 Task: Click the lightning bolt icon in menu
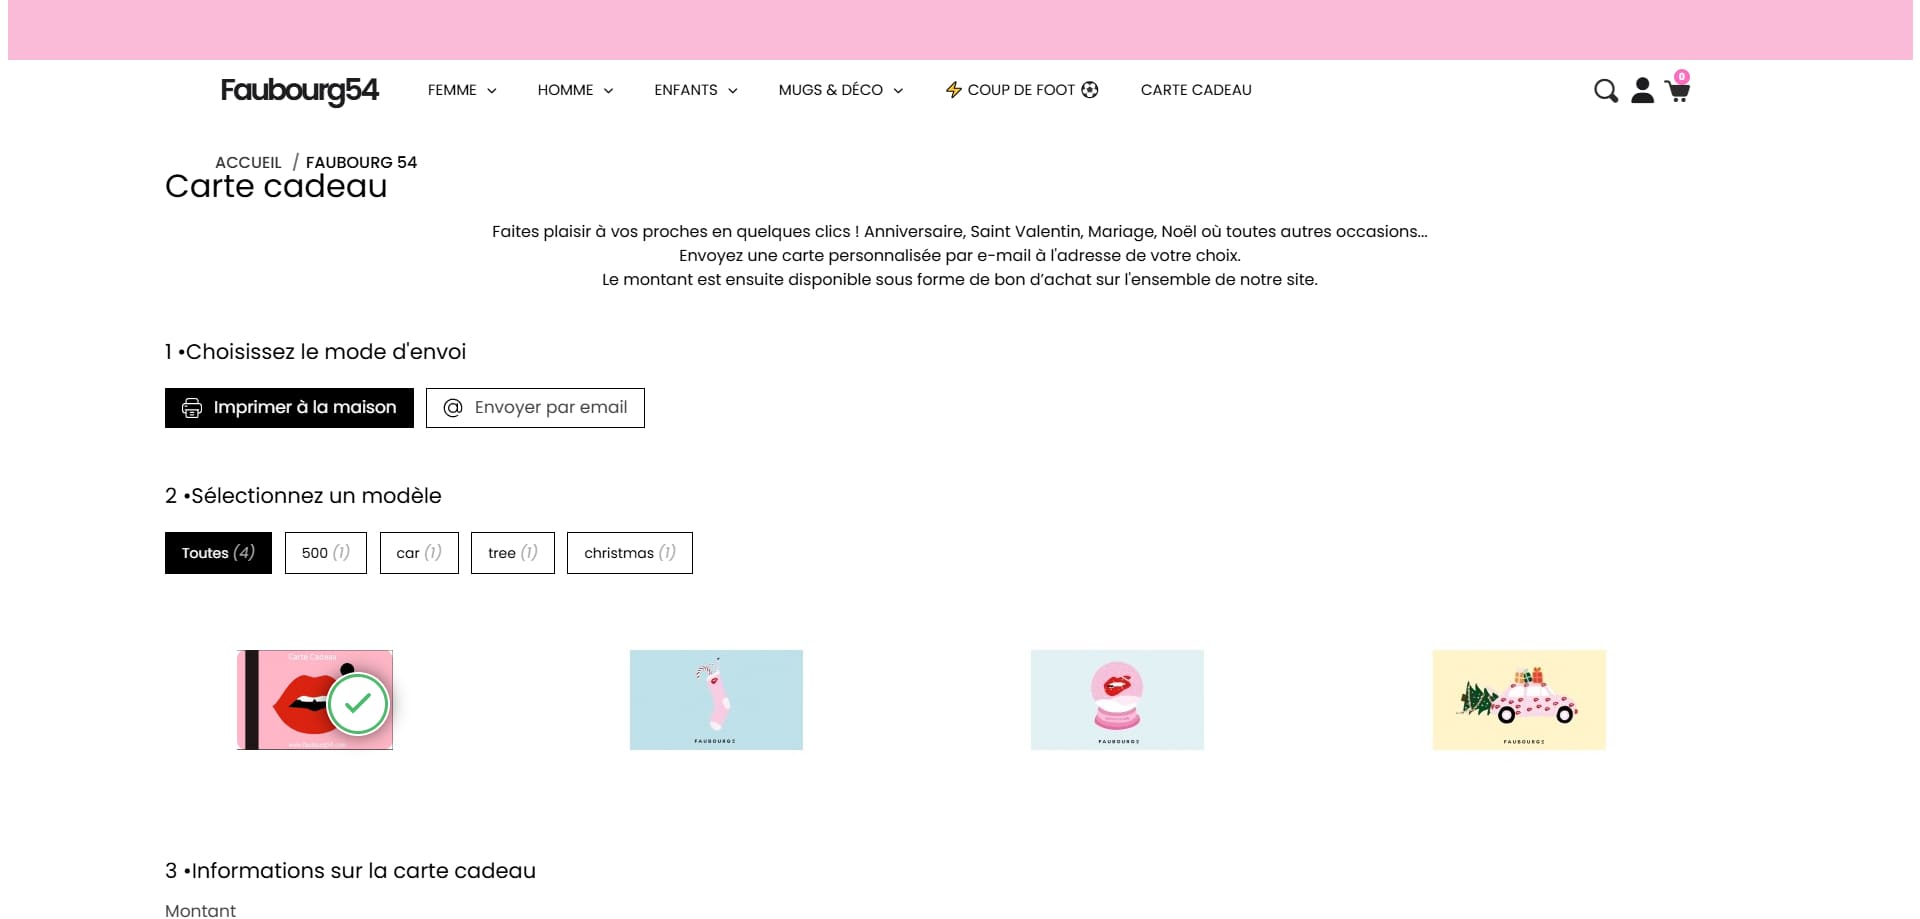click(954, 90)
